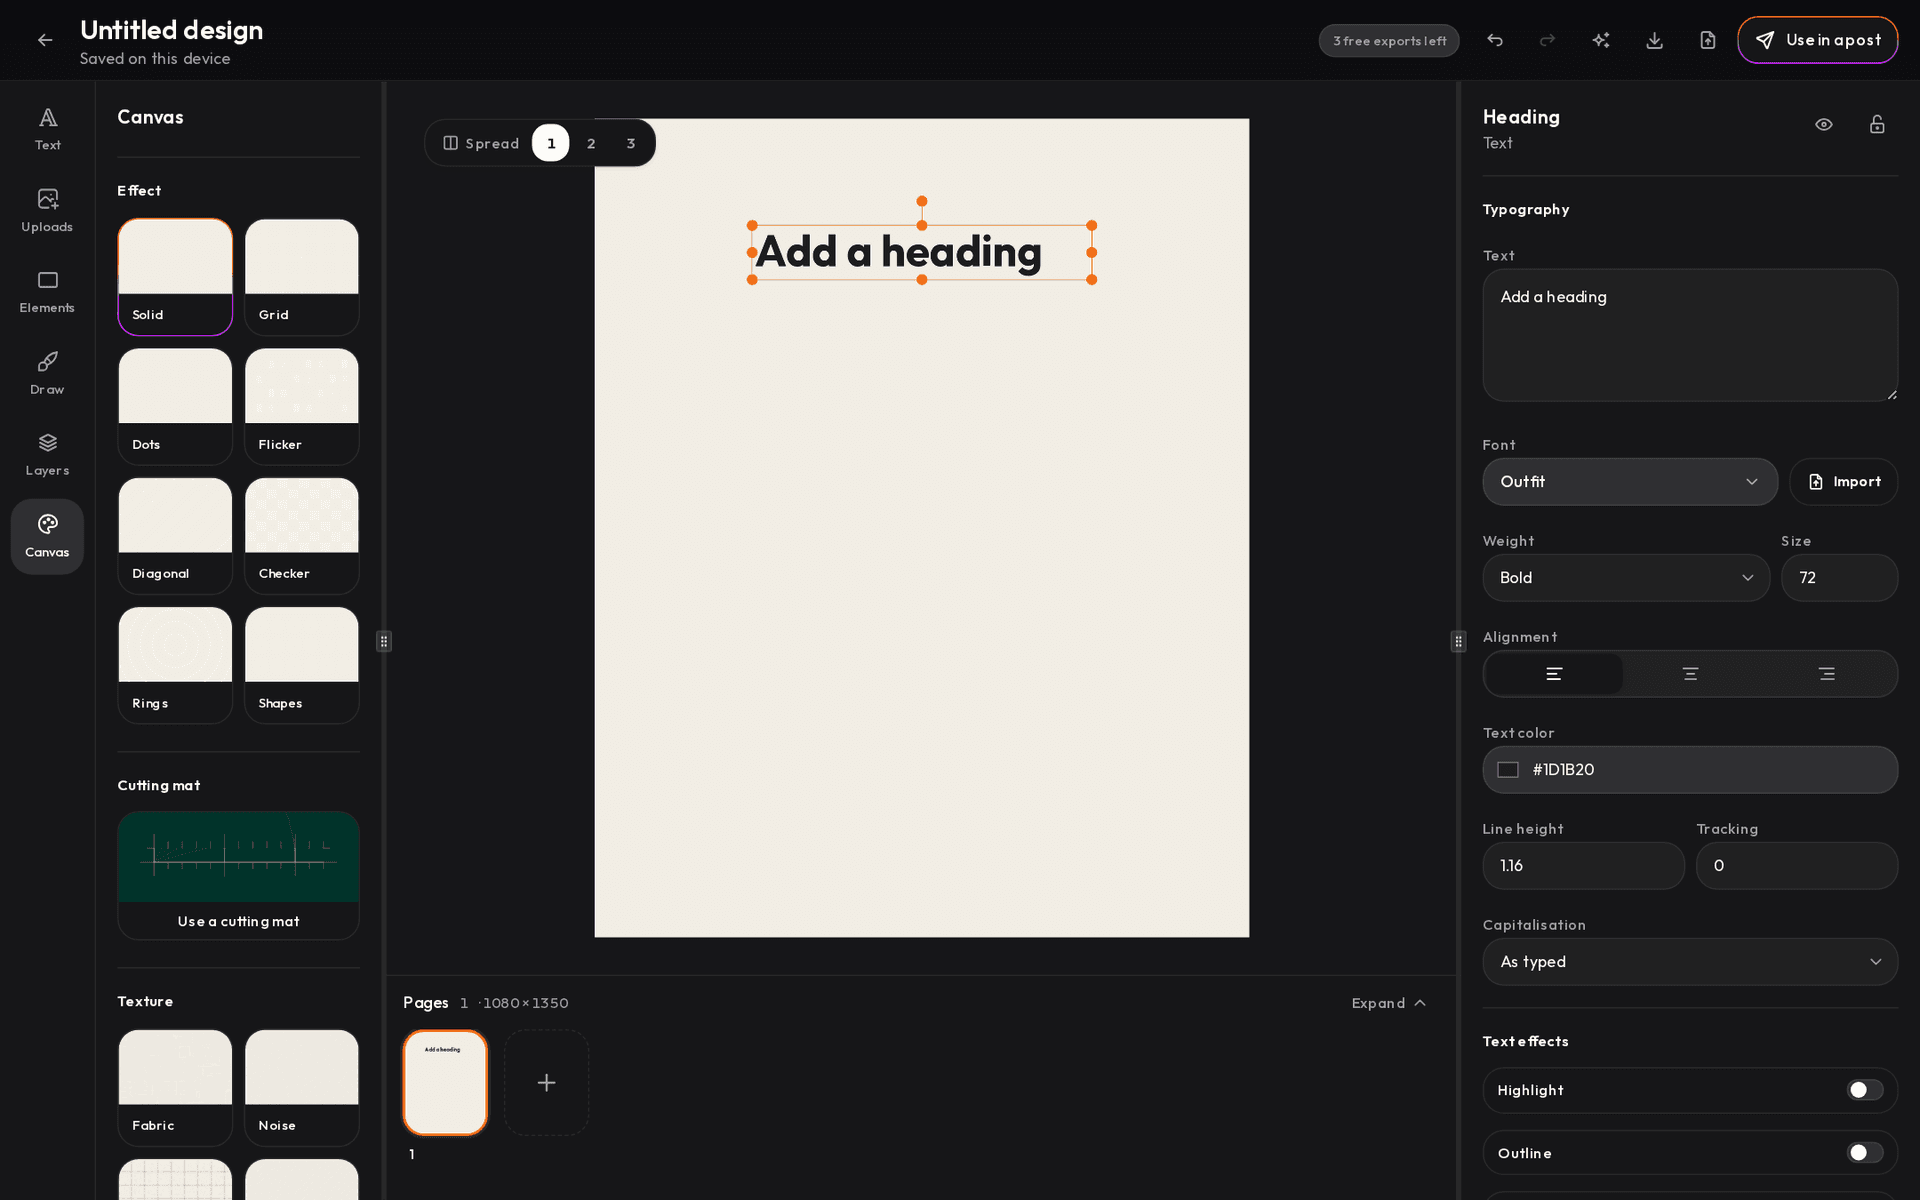The width and height of the screenshot is (1920, 1200).
Task: Go back using the arrow icon
Action: [x=45, y=40]
